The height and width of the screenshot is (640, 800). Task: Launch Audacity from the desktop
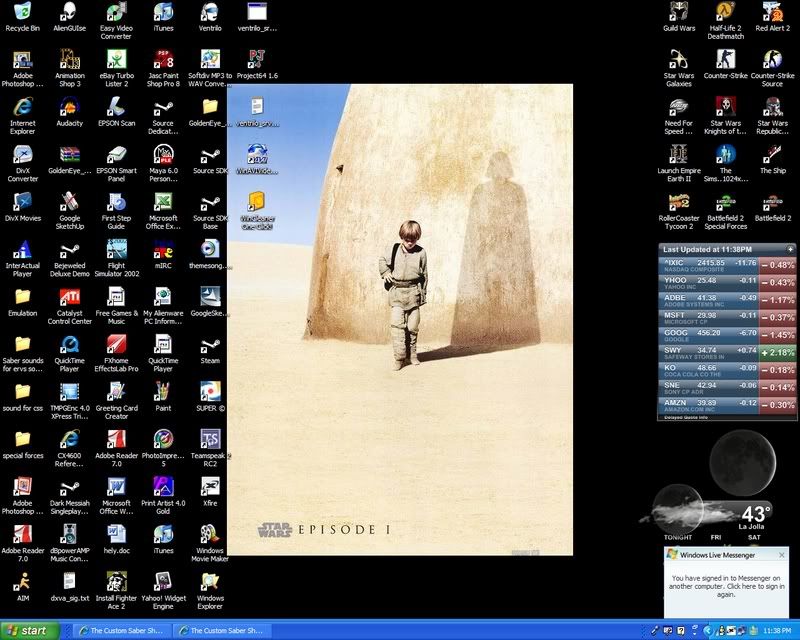coord(69,108)
